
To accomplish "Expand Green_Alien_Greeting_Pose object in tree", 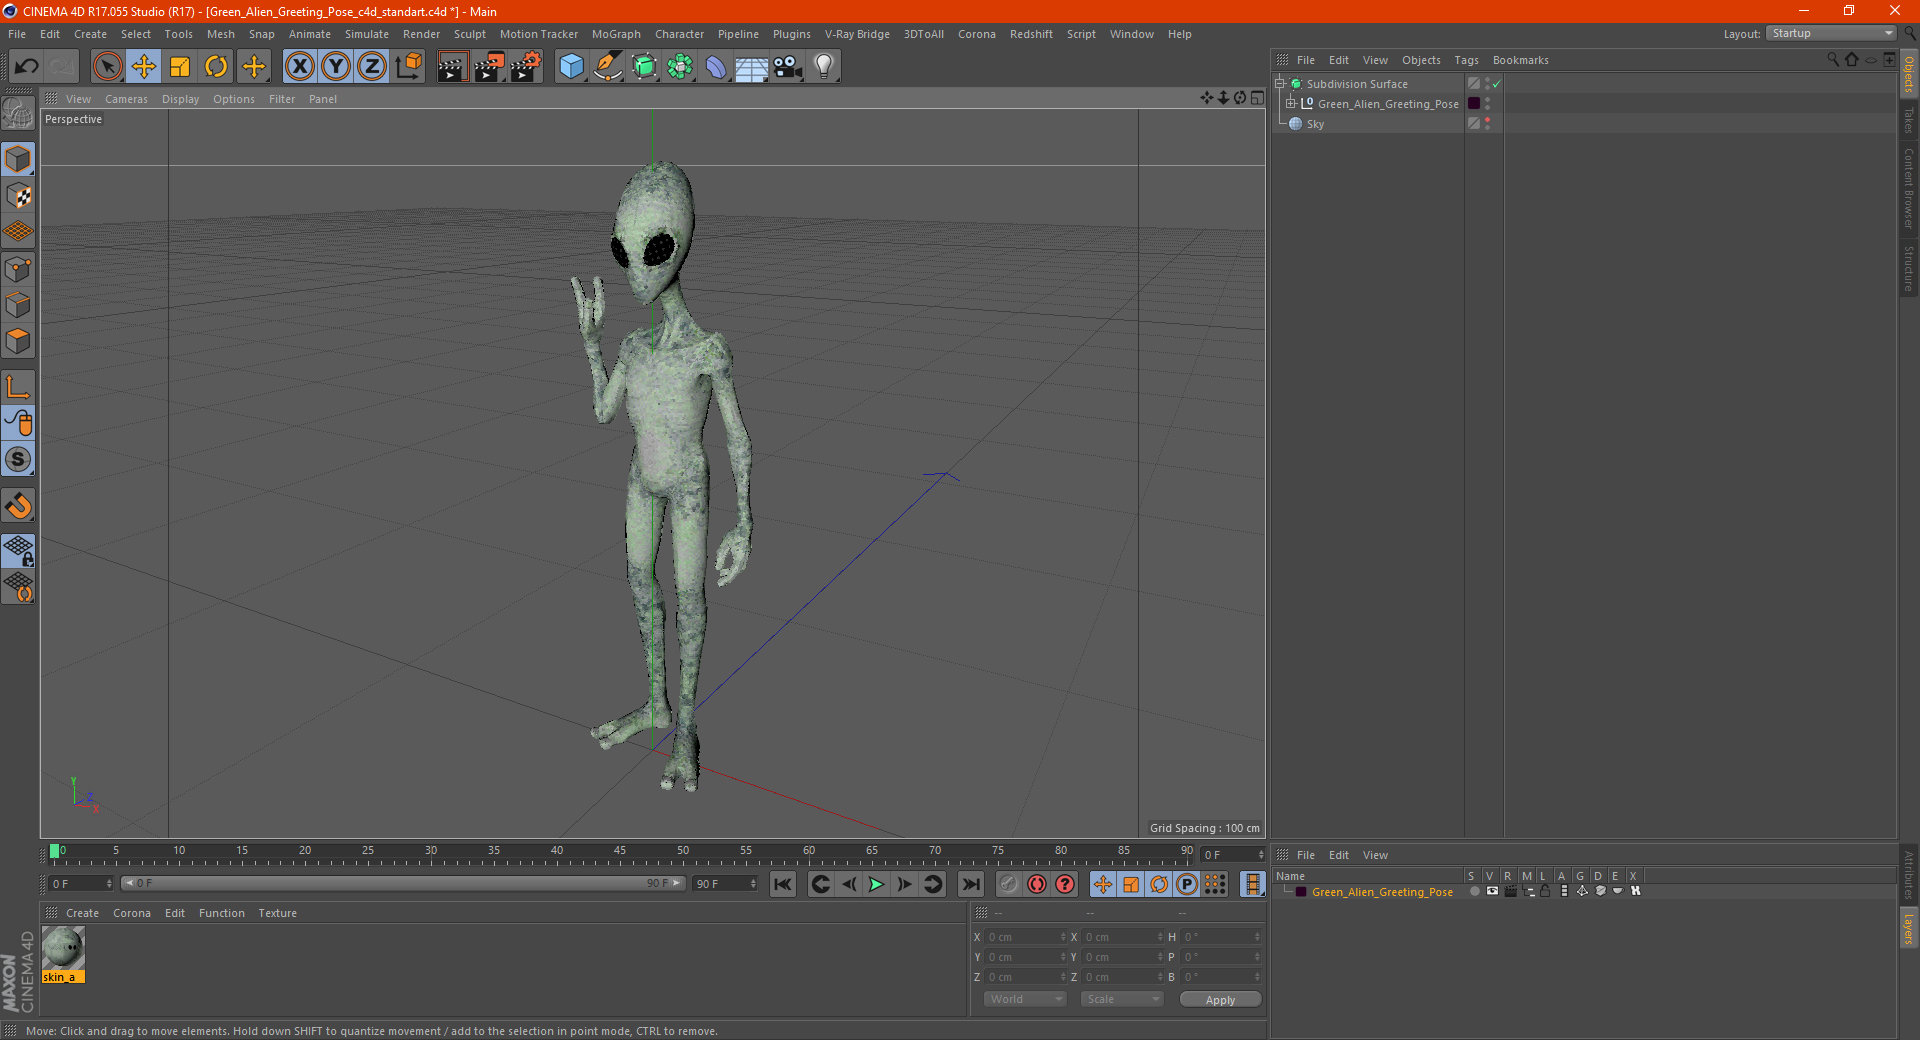I will 1291,103.
